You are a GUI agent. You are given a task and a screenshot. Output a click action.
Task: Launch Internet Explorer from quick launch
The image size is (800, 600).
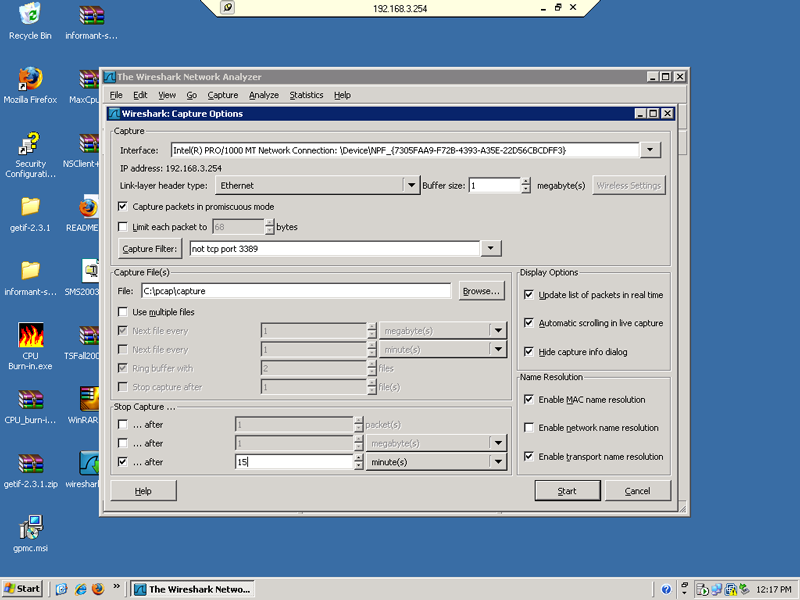[80, 589]
